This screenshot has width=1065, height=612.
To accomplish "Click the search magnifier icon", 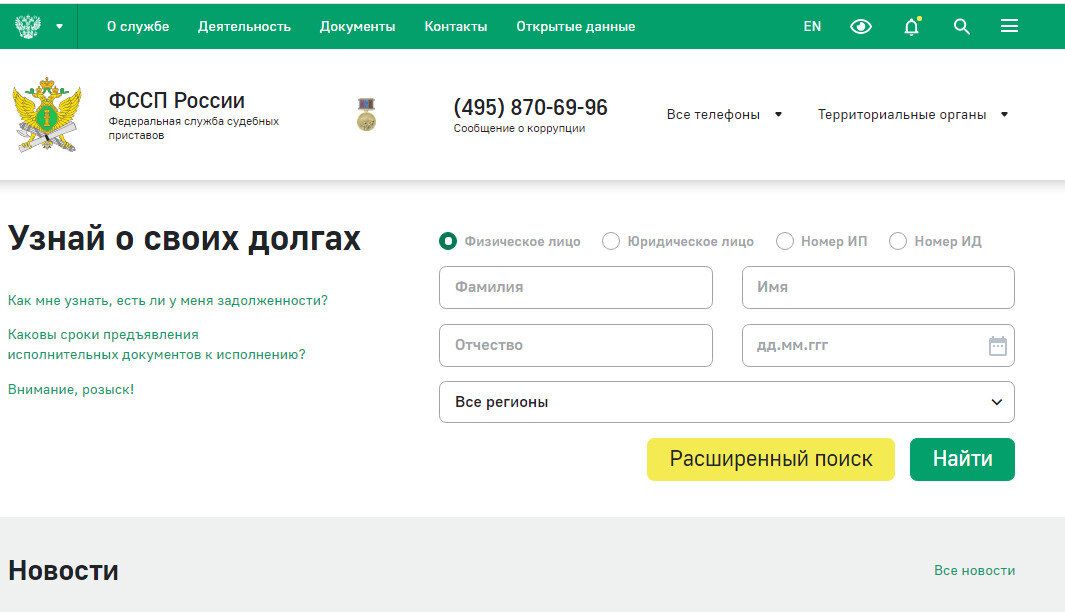I will pos(962,26).
